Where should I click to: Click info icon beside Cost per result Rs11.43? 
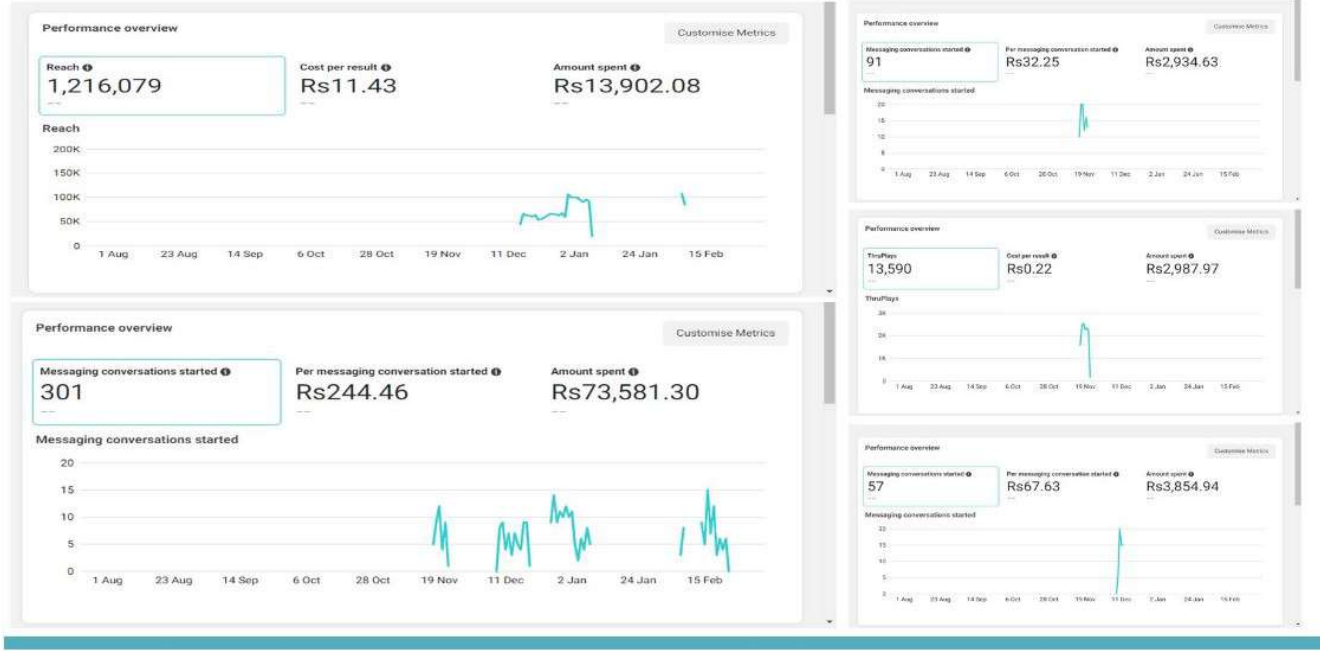(386, 68)
